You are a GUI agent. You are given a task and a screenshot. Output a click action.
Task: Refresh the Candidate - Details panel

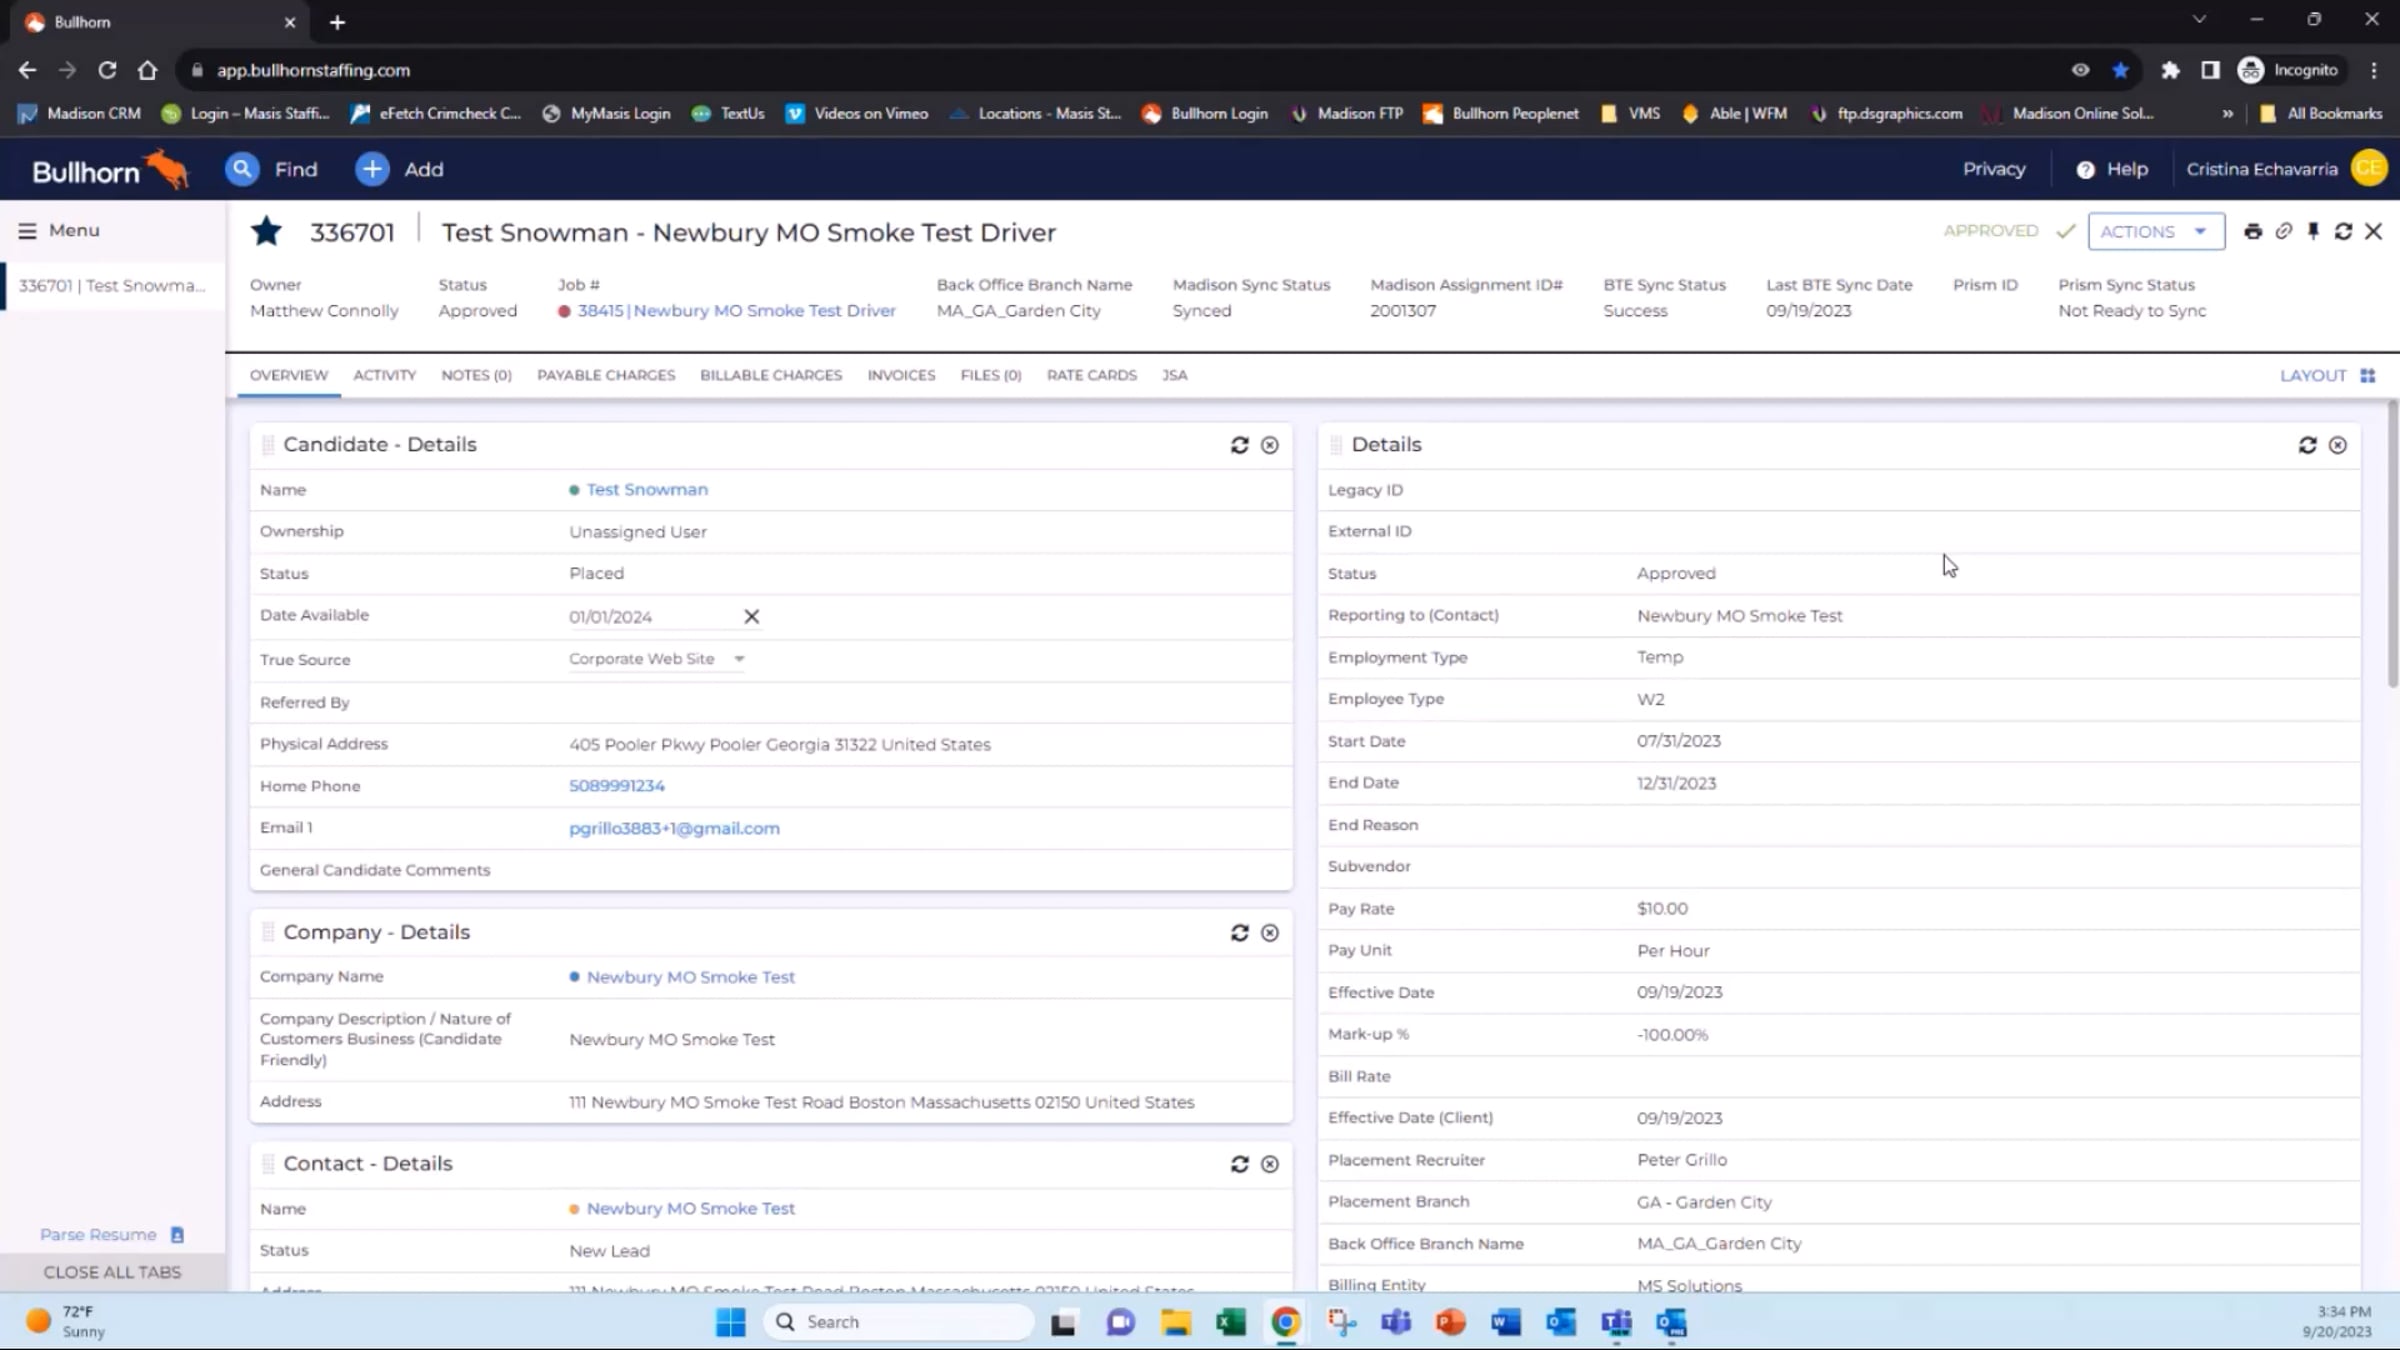tap(1240, 445)
